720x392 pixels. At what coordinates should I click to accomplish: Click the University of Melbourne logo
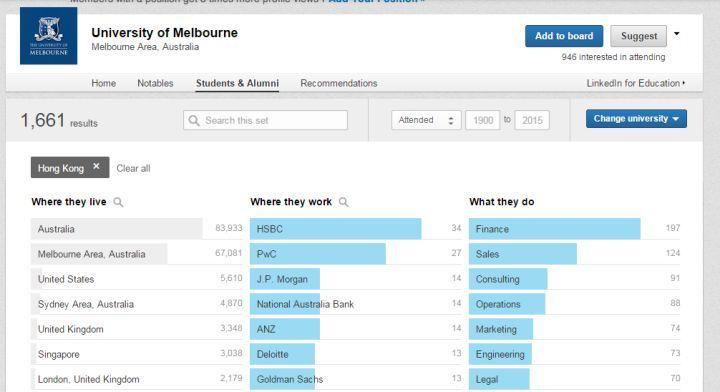[49, 36]
